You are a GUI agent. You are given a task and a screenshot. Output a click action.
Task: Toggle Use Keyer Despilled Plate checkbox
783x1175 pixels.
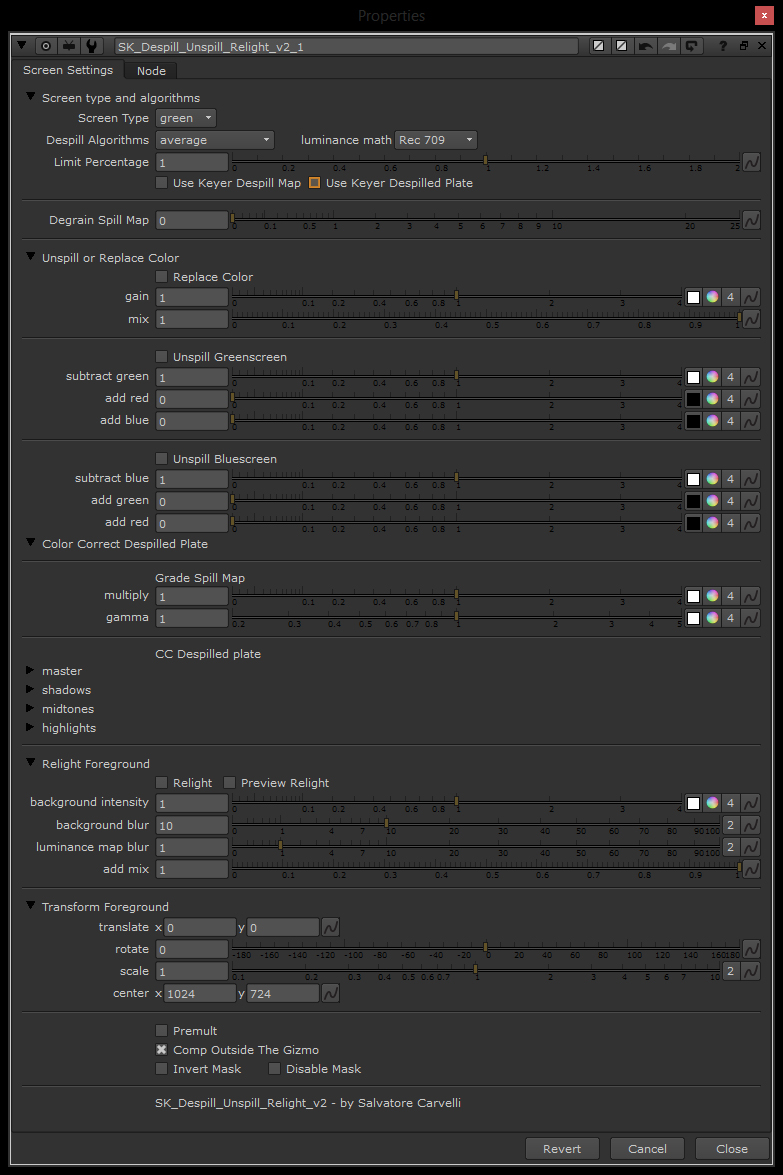[315, 183]
